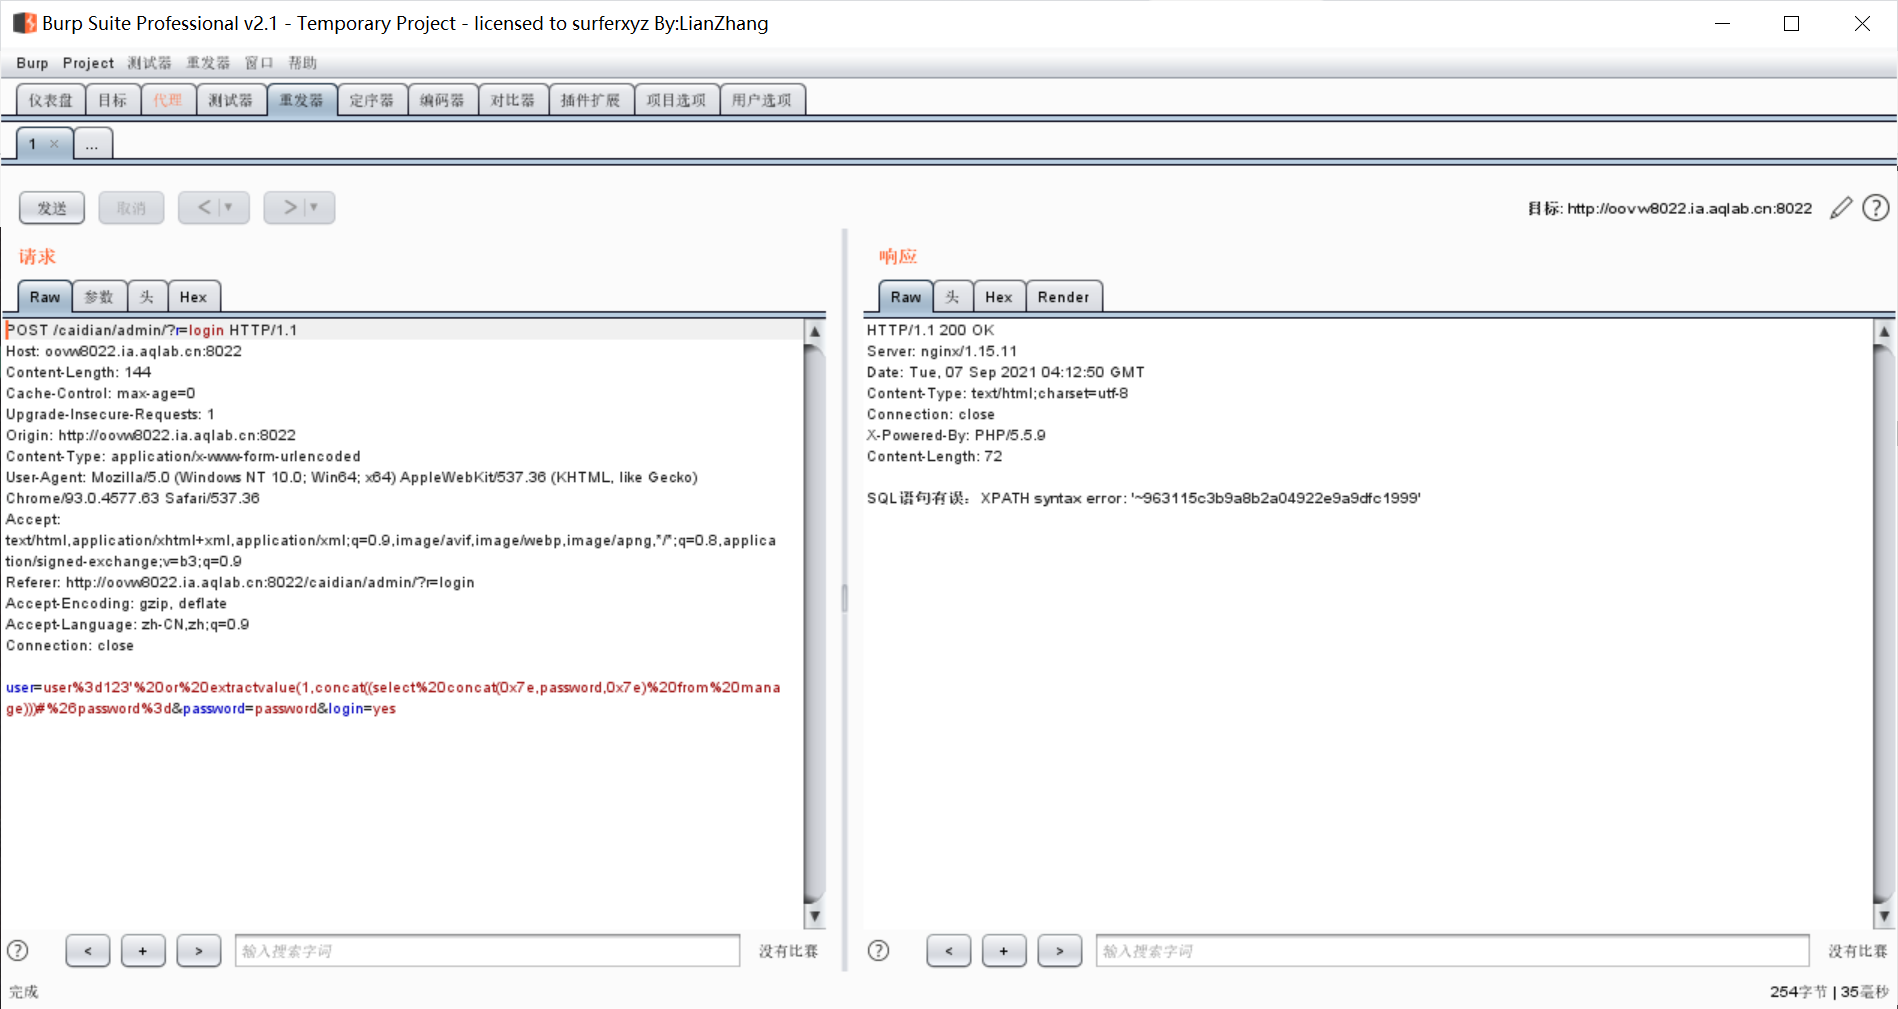The image size is (1898, 1009).
Task: Select the request 参数 tab
Action: coord(99,297)
